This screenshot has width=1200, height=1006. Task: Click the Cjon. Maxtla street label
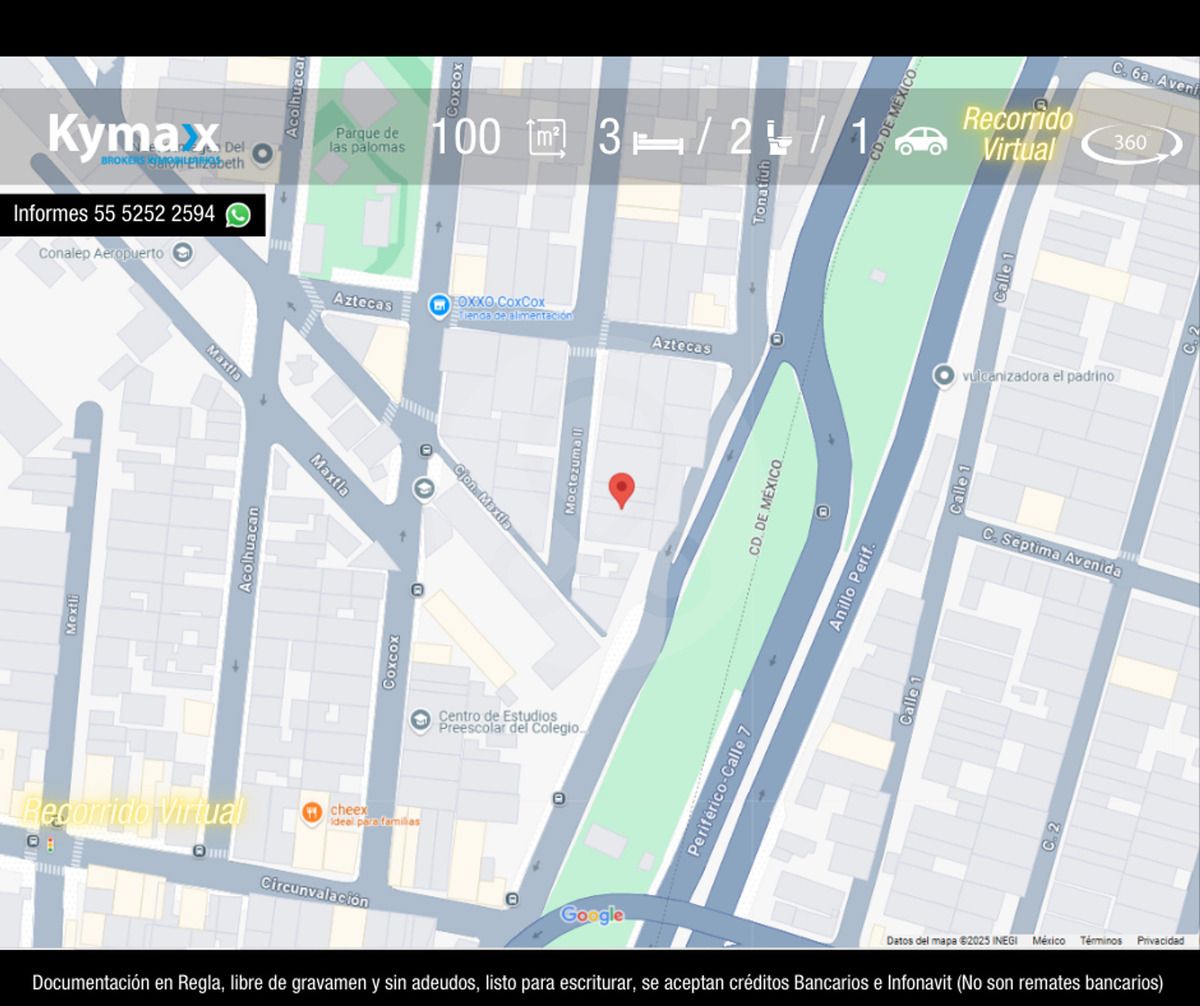pyautogui.click(x=483, y=497)
